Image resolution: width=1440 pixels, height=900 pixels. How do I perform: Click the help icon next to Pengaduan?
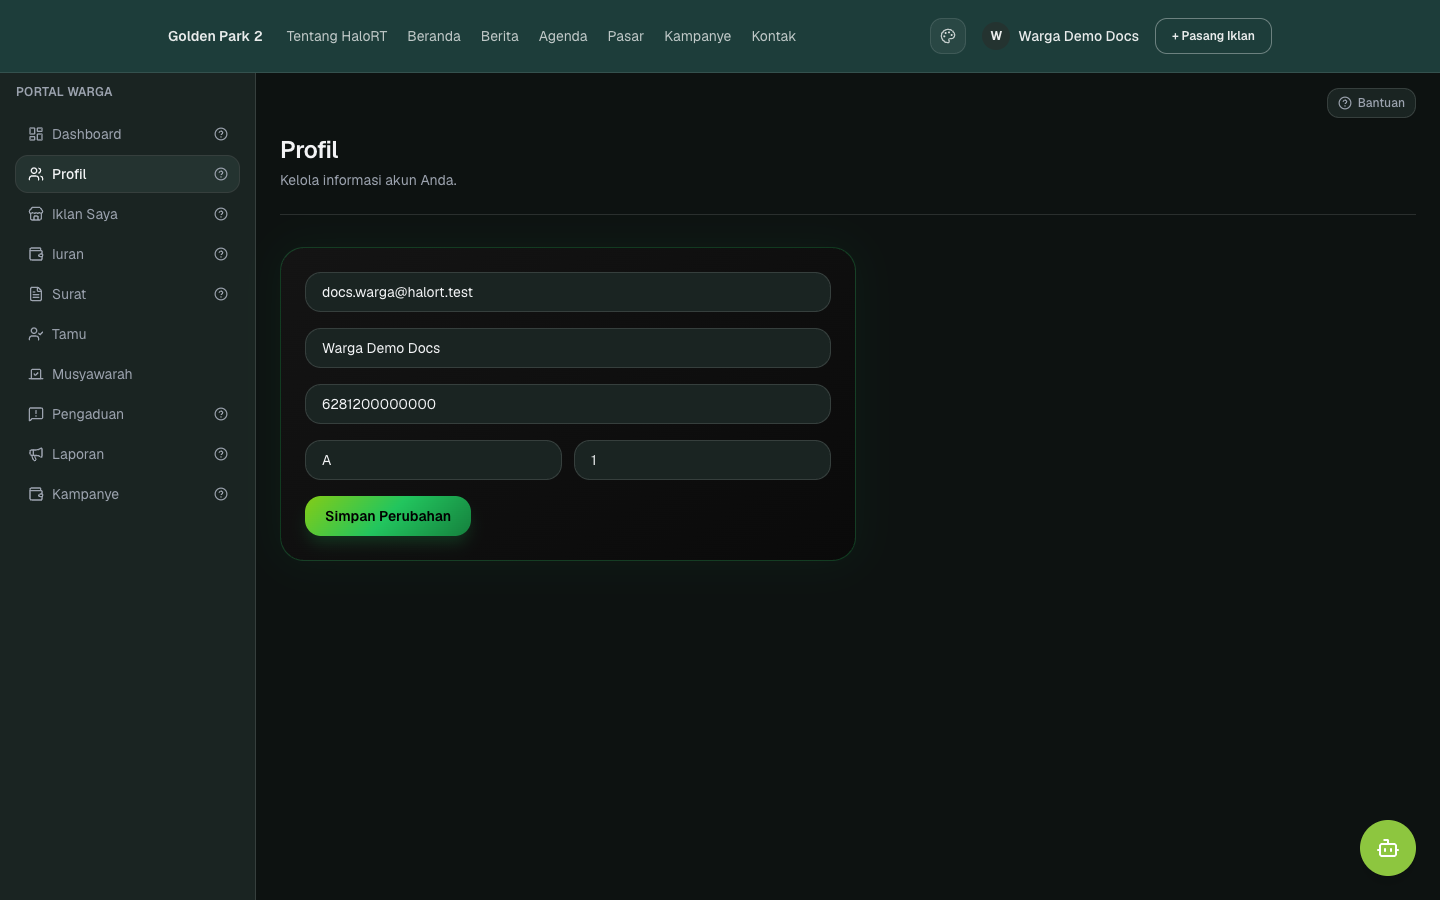(x=221, y=414)
